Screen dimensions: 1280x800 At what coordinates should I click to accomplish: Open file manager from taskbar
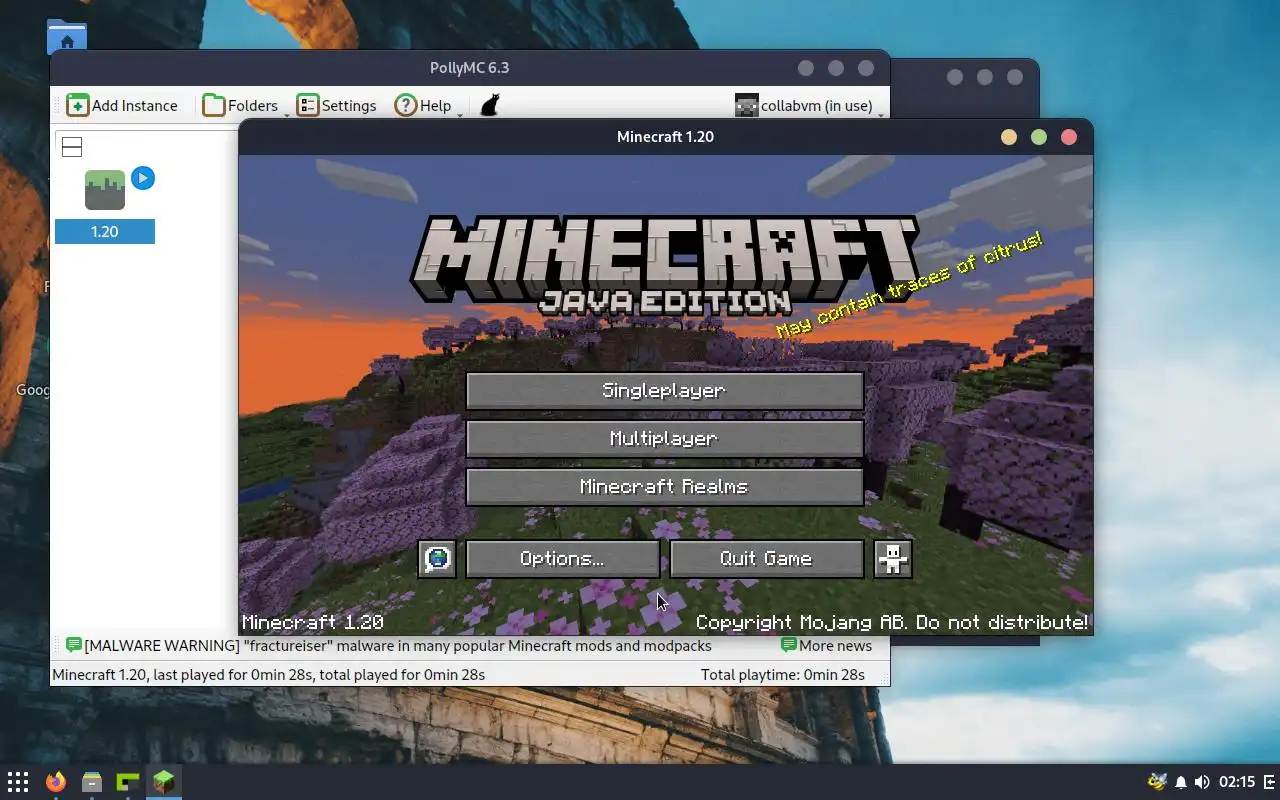(x=92, y=782)
